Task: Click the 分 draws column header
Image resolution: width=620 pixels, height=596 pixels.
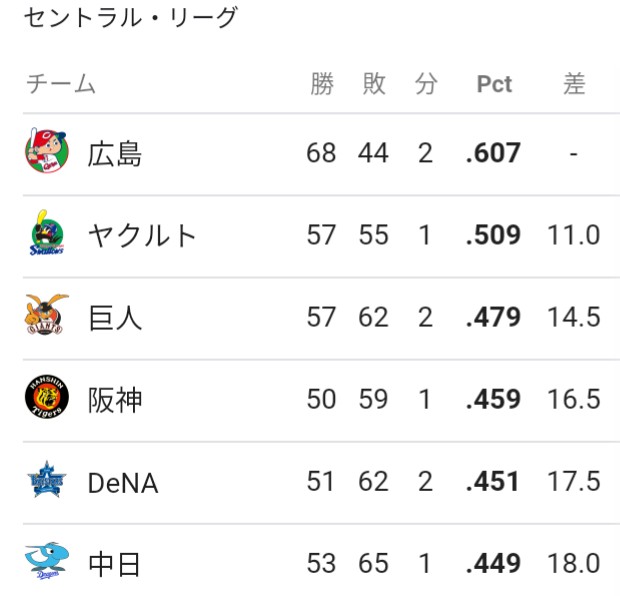Action: [x=426, y=84]
